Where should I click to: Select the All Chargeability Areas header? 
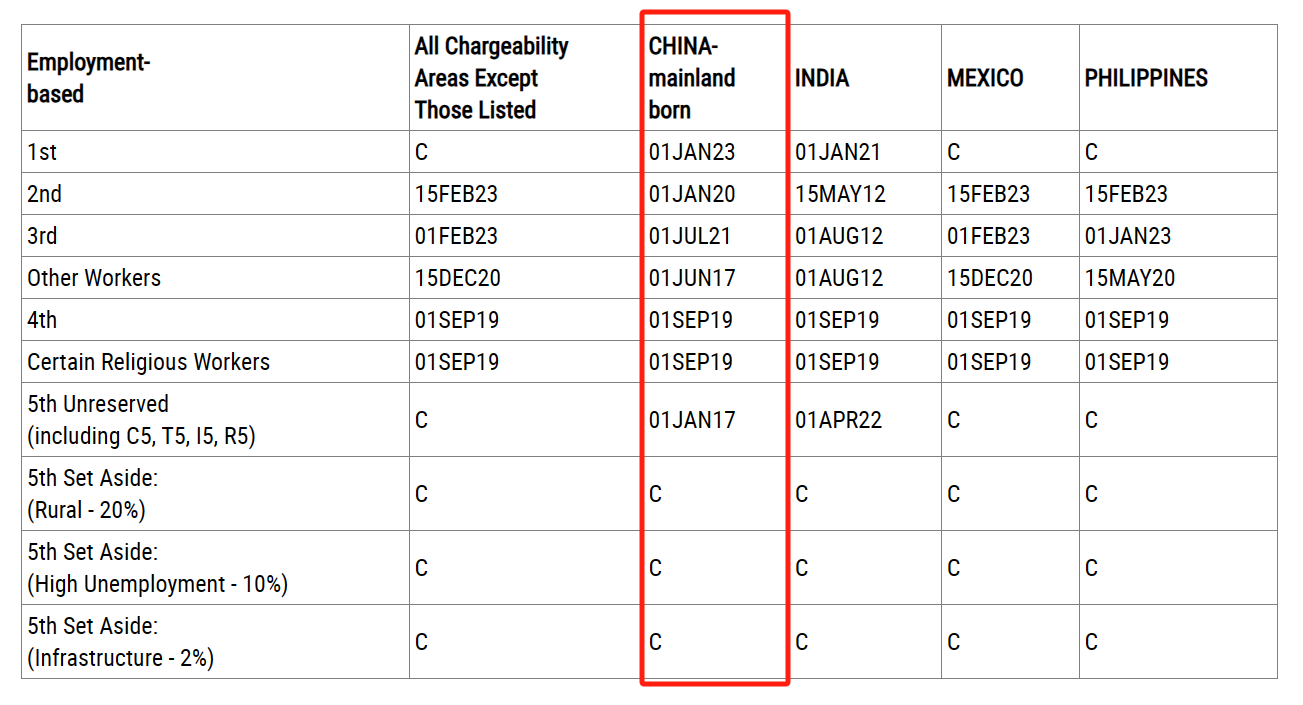[x=491, y=78]
